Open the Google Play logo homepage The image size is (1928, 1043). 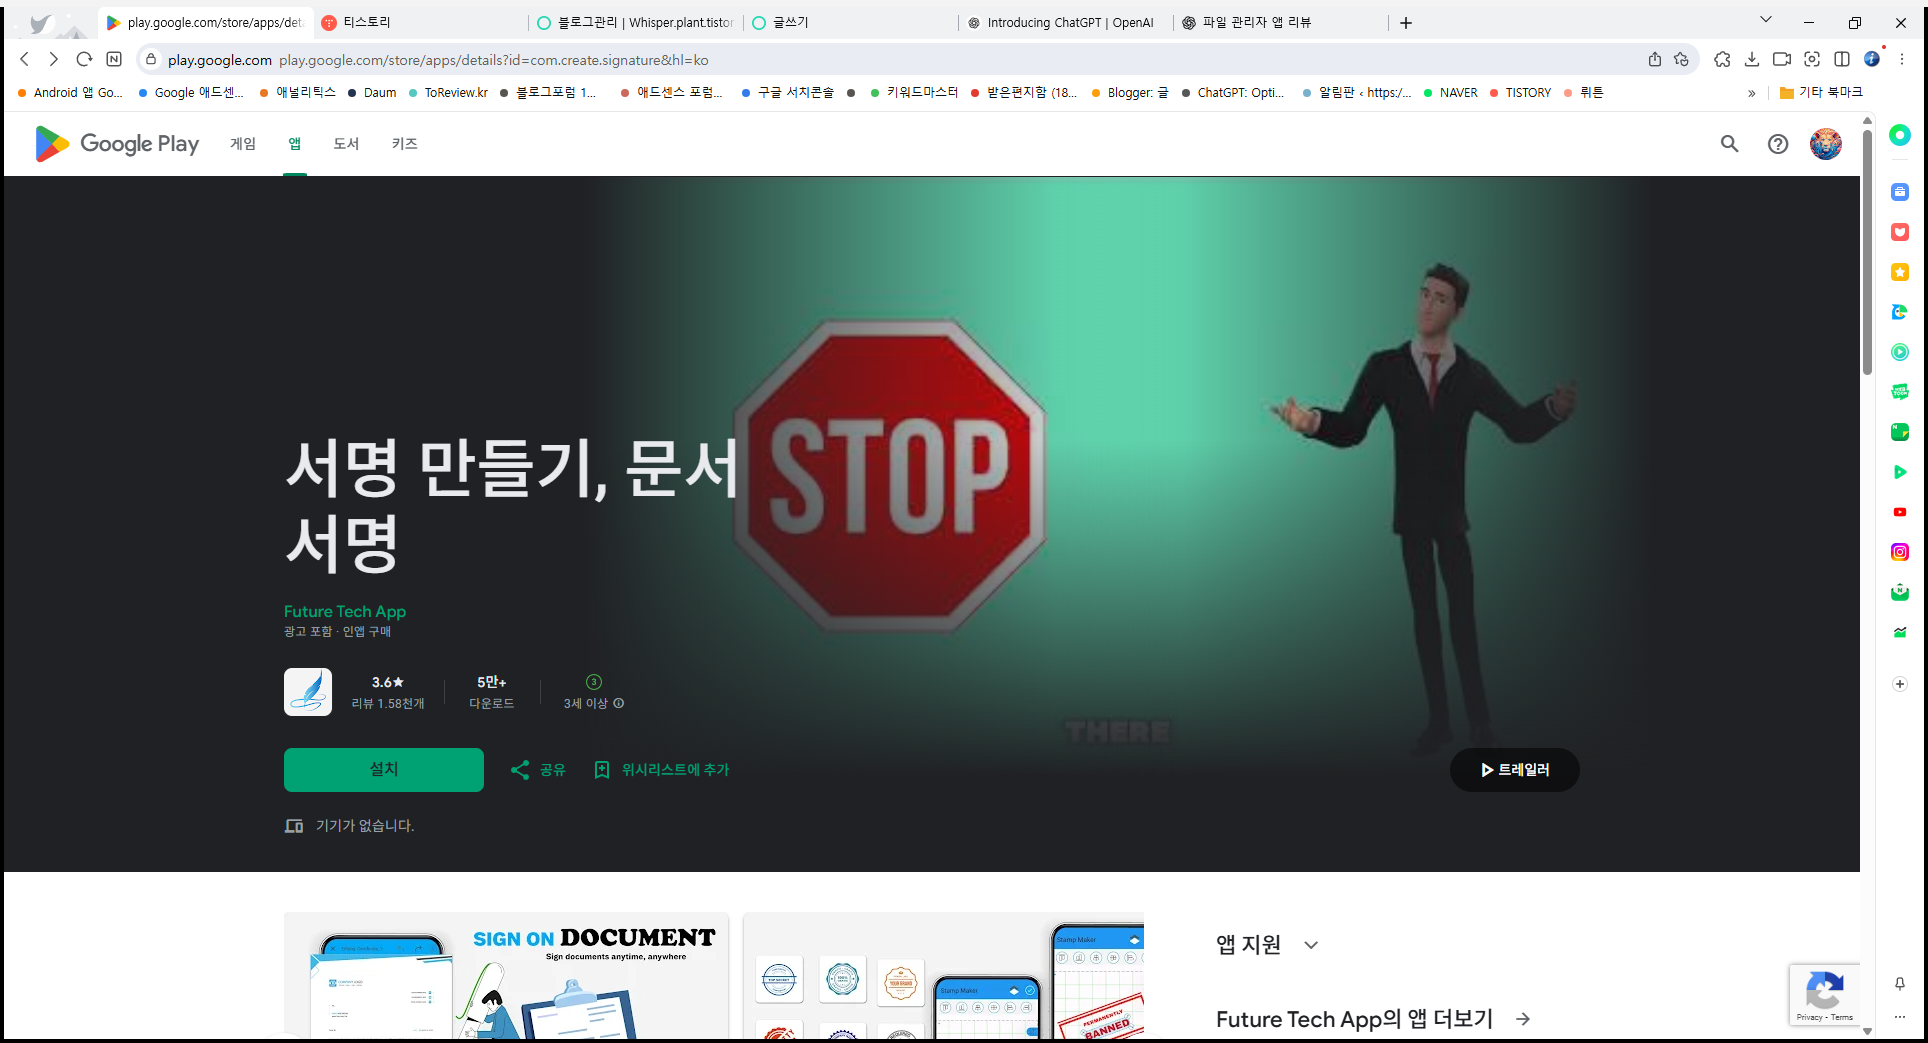point(116,143)
